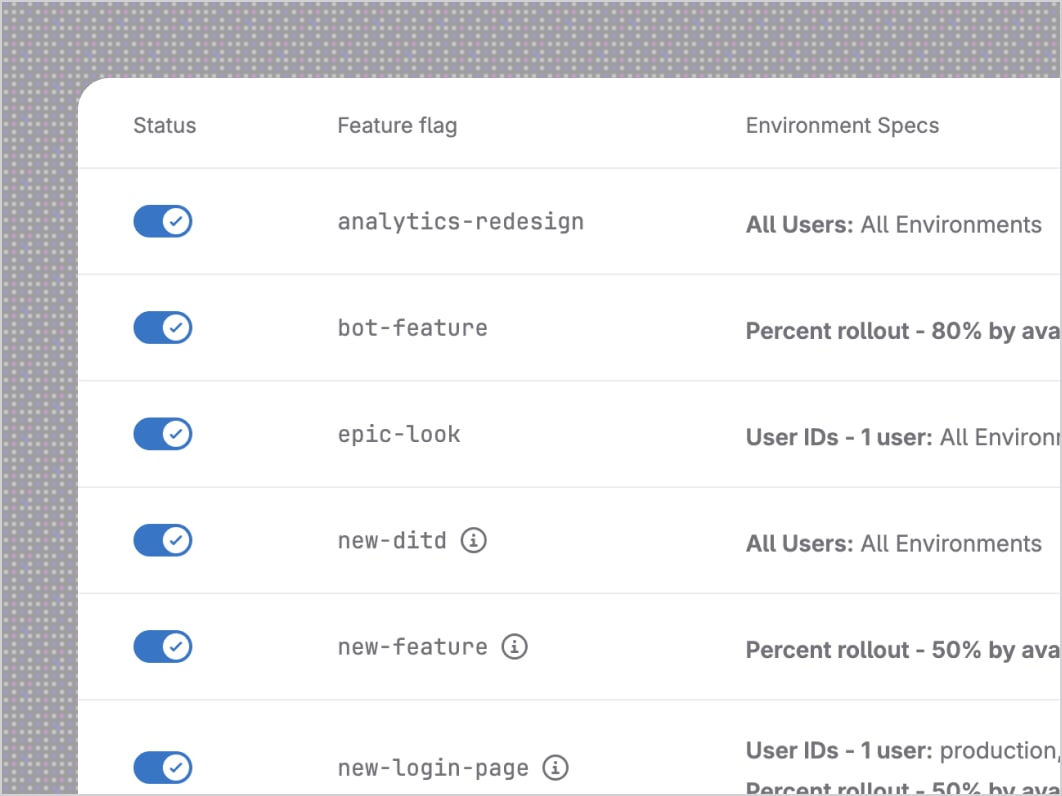Screen dimensions: 1062x796
Task: Click the epic-look flag name
Action: pos(399,434)
